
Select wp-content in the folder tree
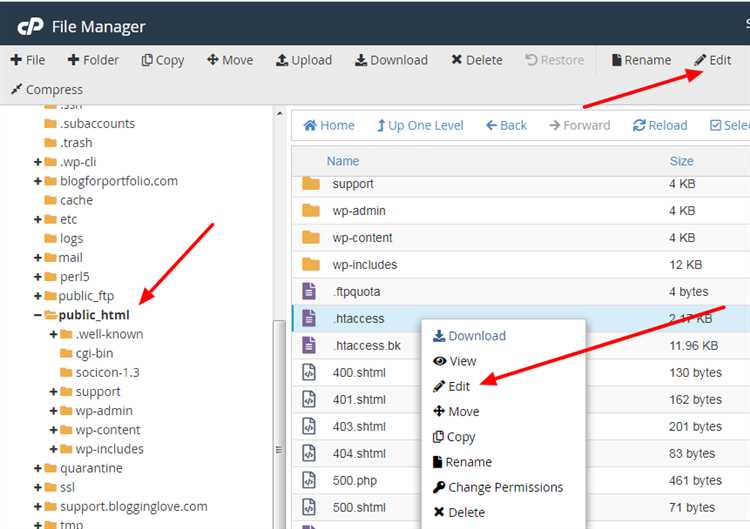[x=108, y=430]
